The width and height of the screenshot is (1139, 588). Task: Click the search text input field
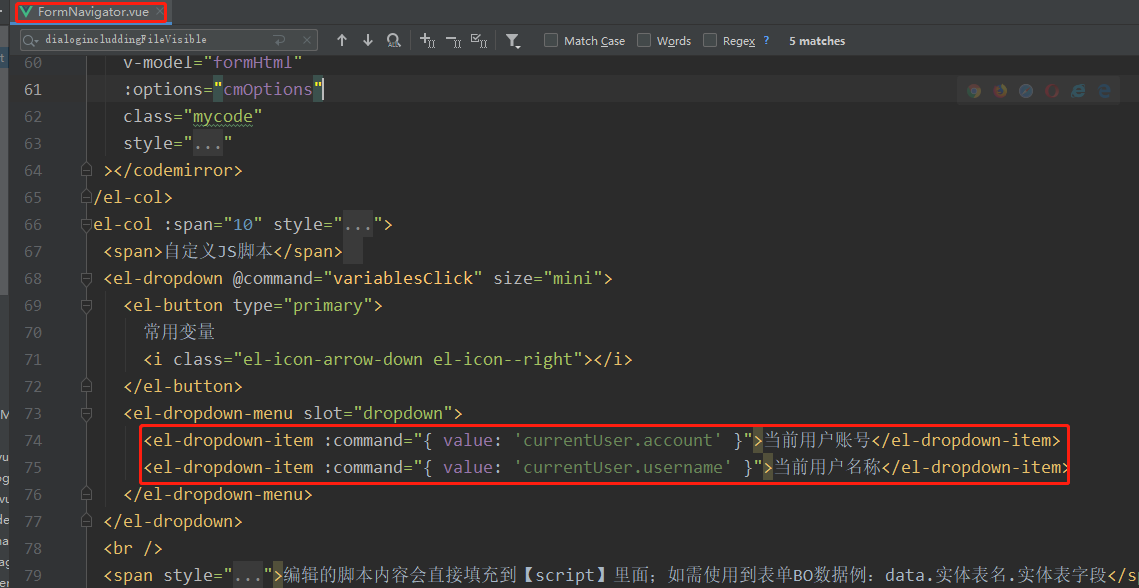(x=150, y=40)
